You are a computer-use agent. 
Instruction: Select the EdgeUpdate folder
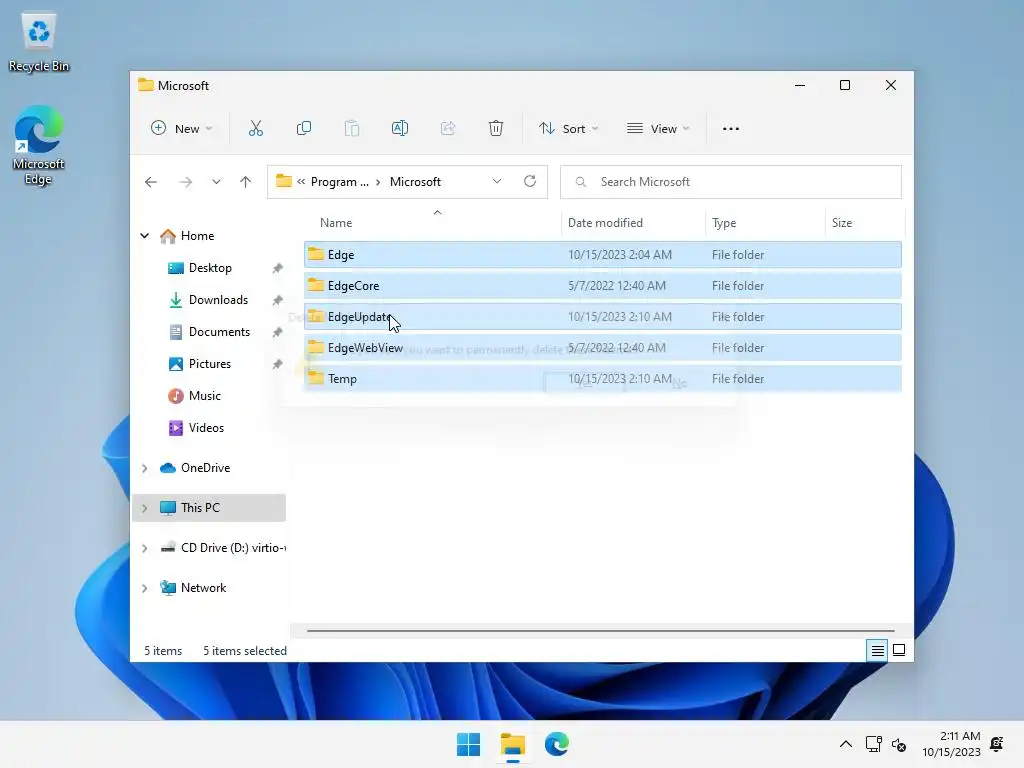(602, 317)
